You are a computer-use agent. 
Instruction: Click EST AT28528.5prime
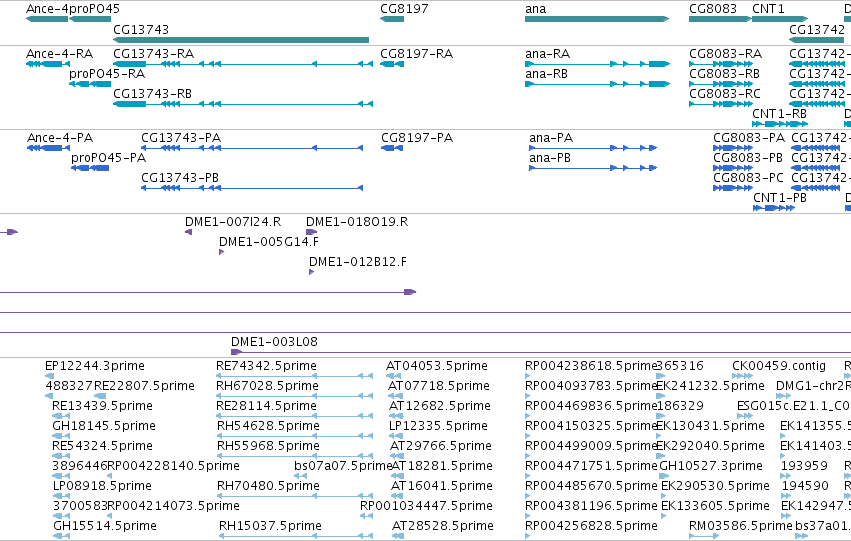(398, 537)
